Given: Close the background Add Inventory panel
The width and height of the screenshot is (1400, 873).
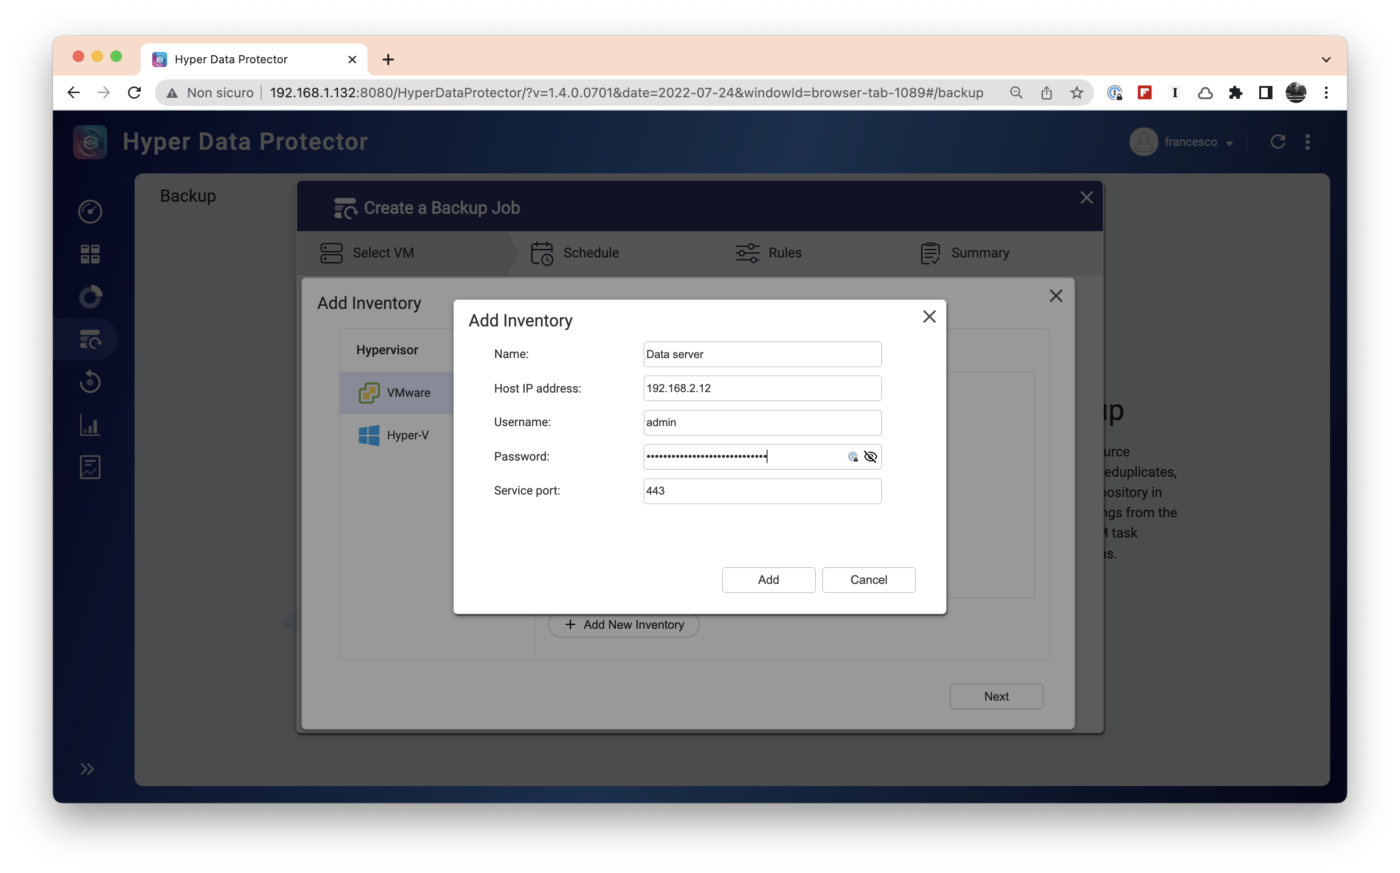Looking at the screenshot, I should click(x=1056, y=296).
